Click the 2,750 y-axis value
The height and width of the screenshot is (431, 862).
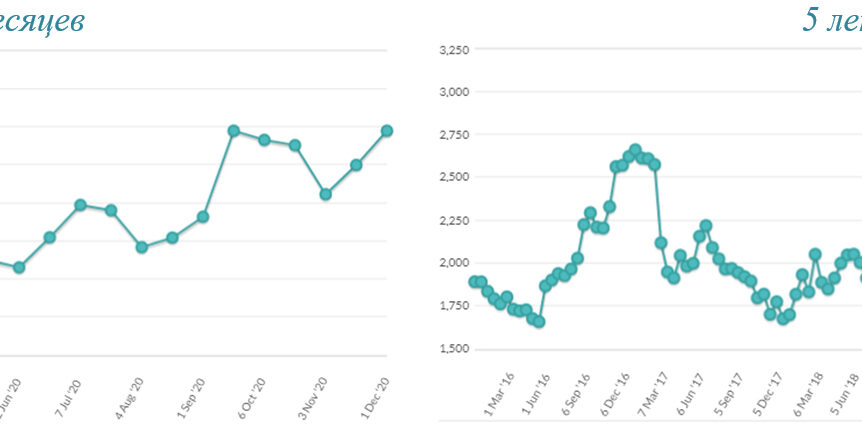coord(454,134)
